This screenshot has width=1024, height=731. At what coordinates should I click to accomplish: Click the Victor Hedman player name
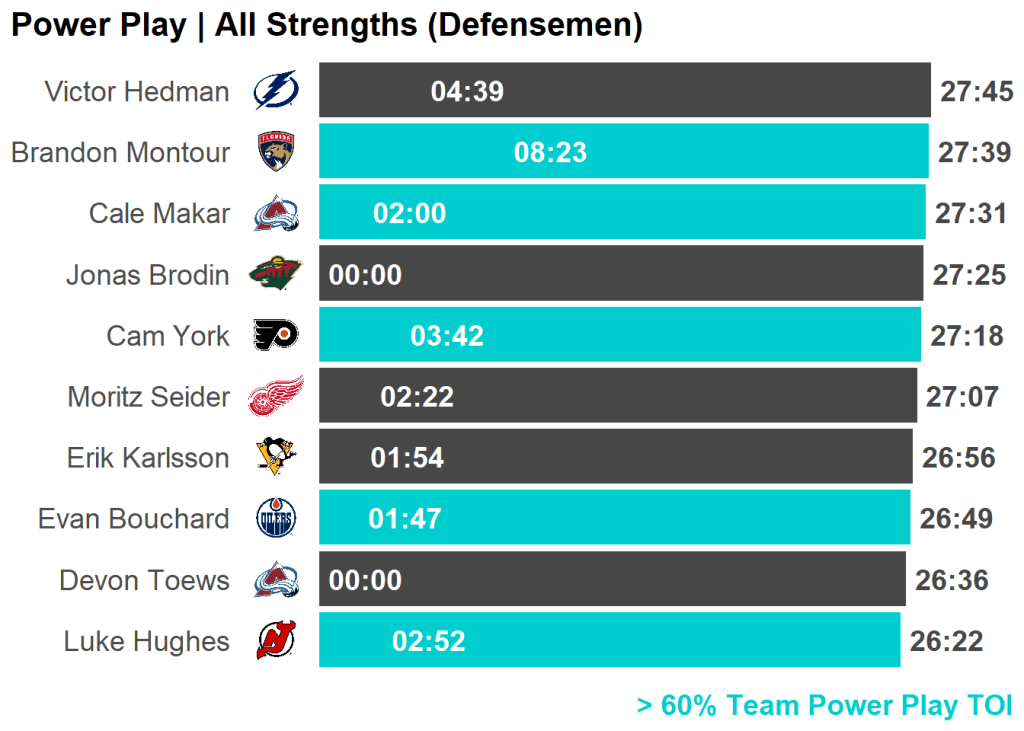coord(137,92)
